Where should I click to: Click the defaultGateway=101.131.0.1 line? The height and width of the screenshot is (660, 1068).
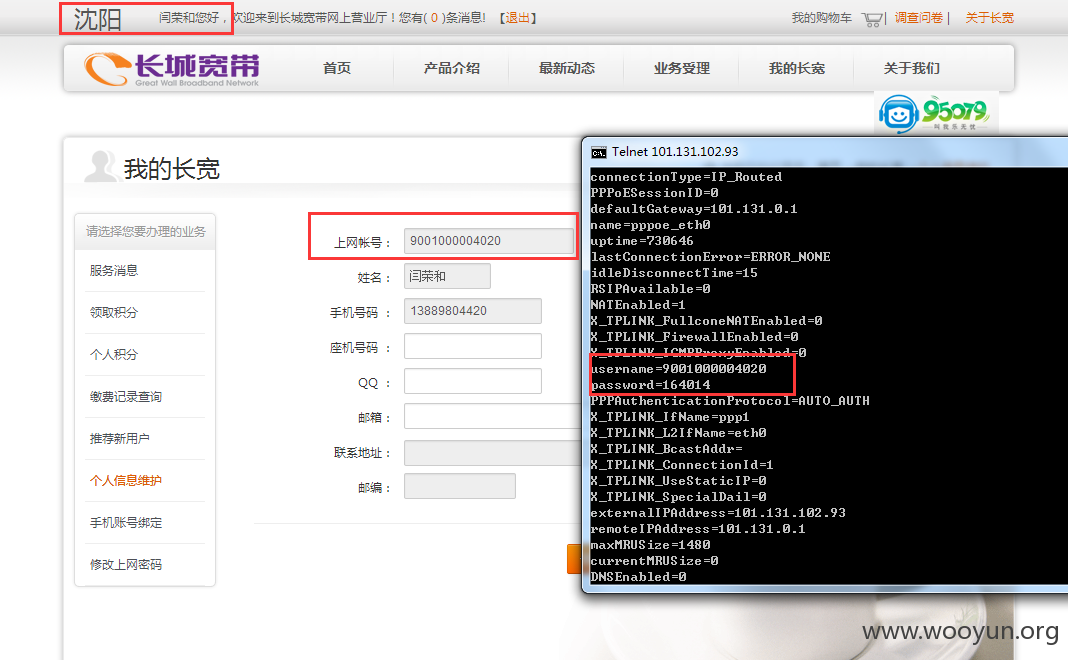coord(693,209)
